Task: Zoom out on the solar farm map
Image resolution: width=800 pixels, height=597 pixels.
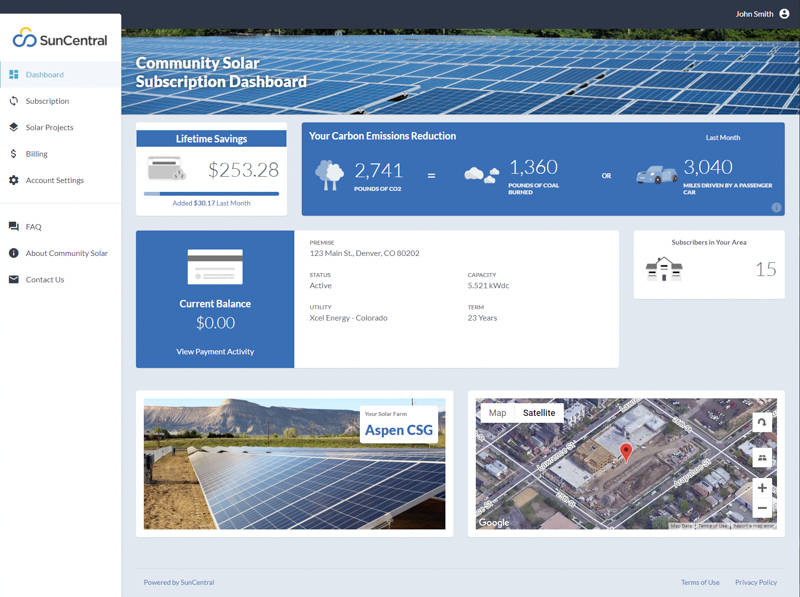Action: pos(763,508)
